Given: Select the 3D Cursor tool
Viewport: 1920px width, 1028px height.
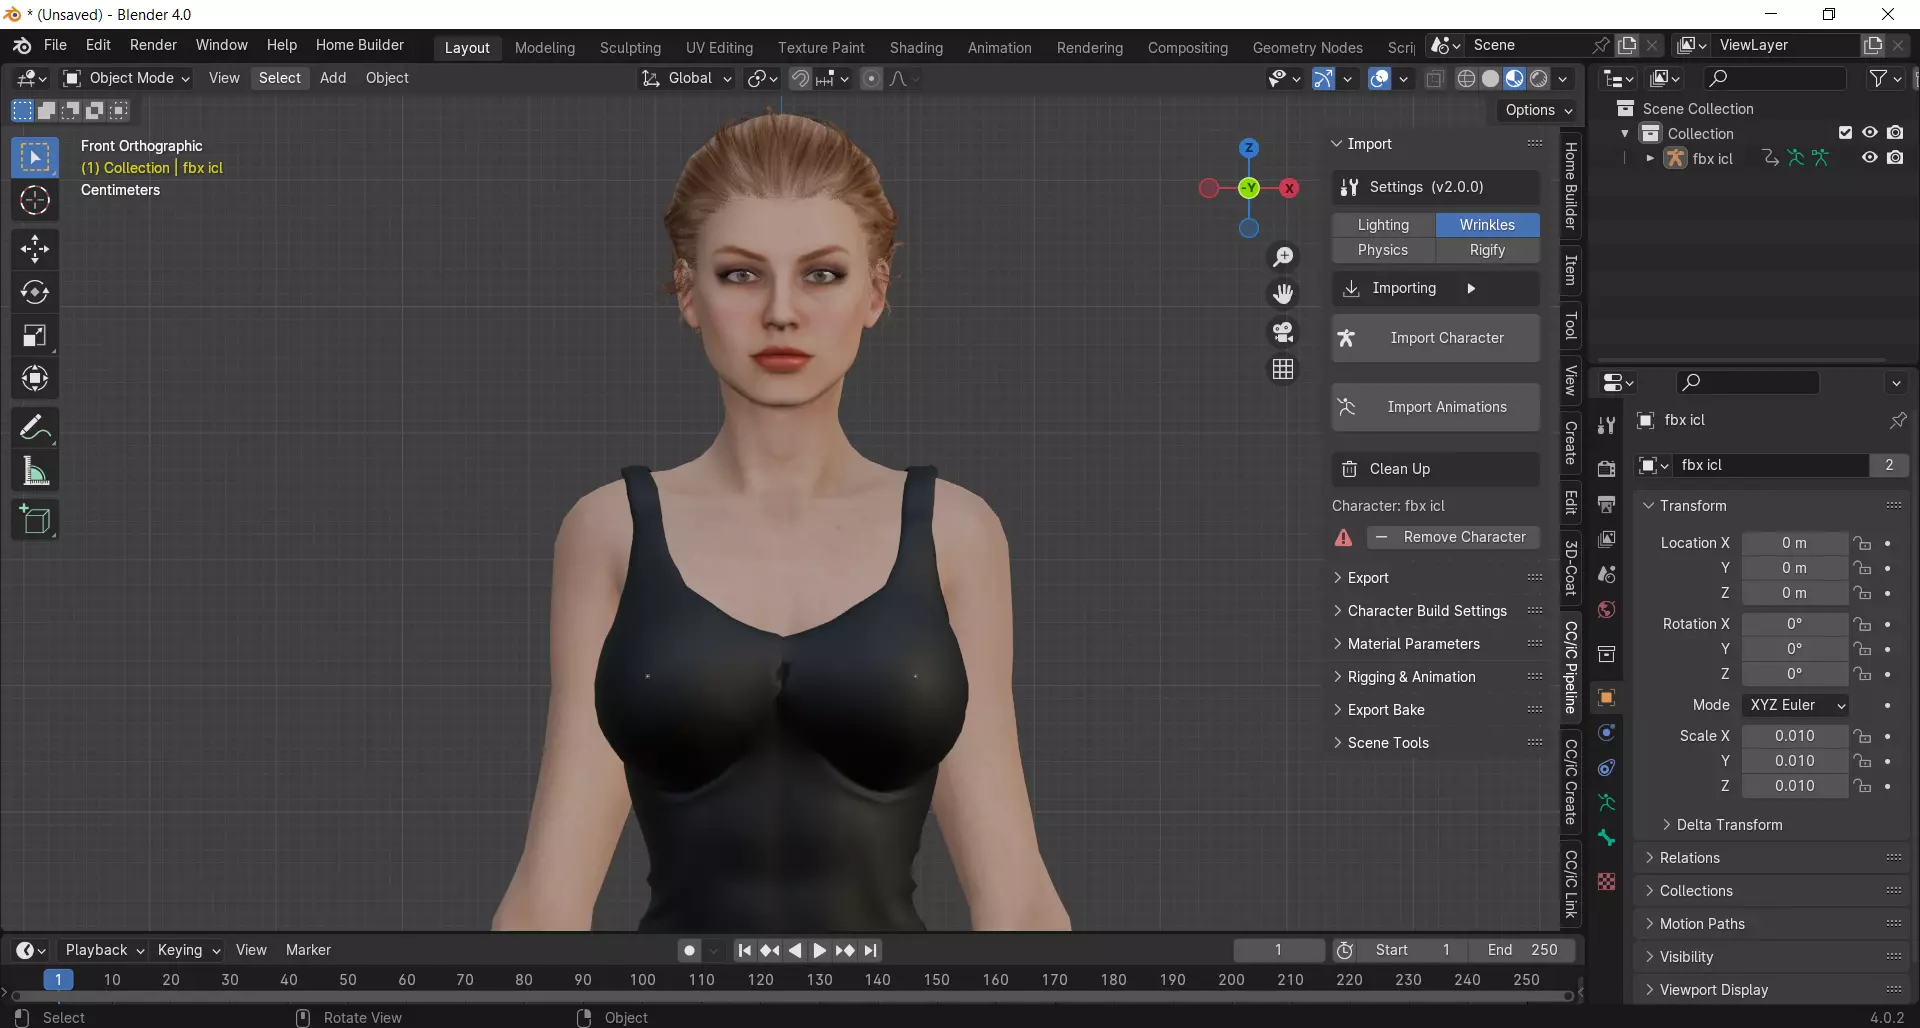Looking at the screenshot, I should click(x=35, y=201).
